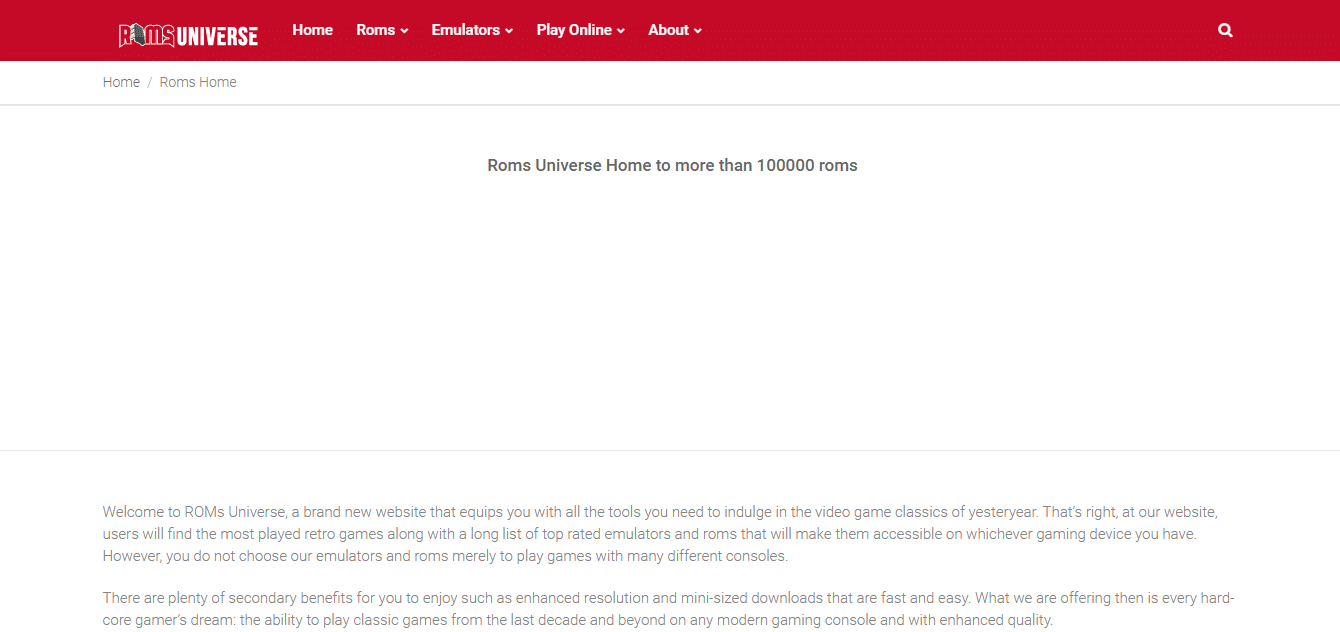Open the search magnifier icon
The height and width of the screenshot is (632, 1340).
tap(1225, 30)
